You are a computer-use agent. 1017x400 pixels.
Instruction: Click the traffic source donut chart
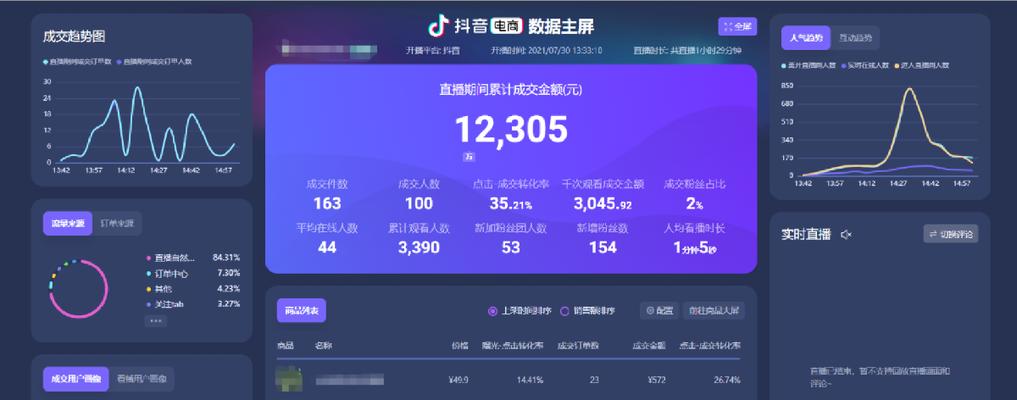[x=78, y=288]
